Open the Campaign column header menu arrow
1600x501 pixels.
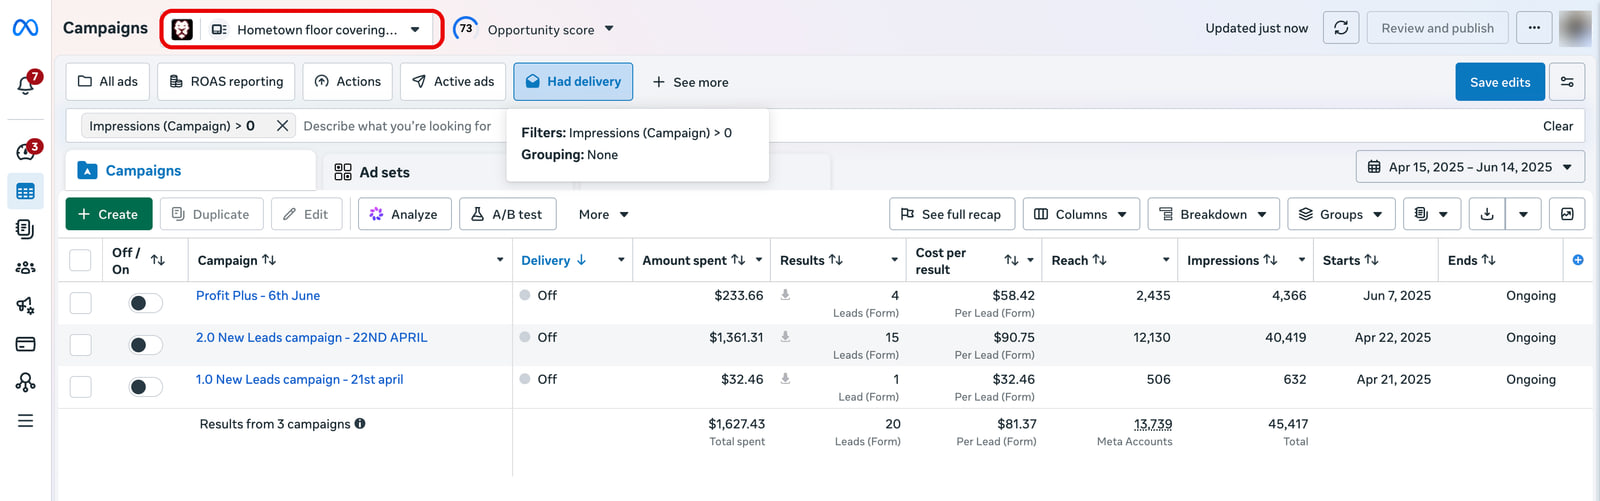coord(500,260)
